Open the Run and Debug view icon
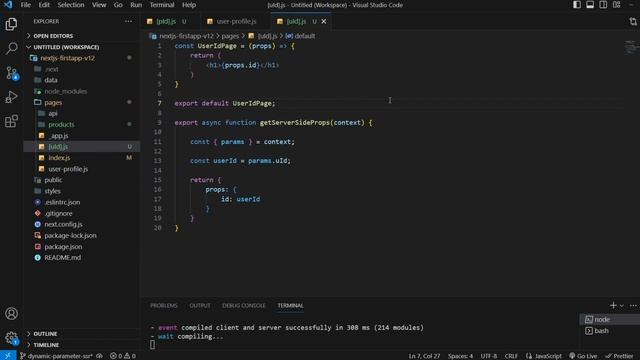This screenshot has height=360, width=640. [x=11, y=97]
